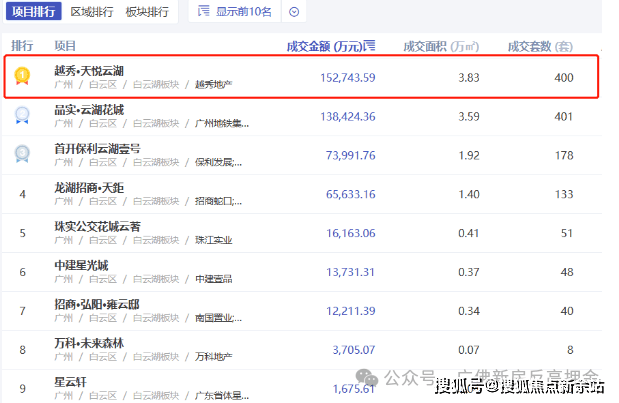Image resolution: width=619 pixels, height=403 pixels.
Task: Click developer 万科地产 in row 8
Action: [x=215, y=356]
